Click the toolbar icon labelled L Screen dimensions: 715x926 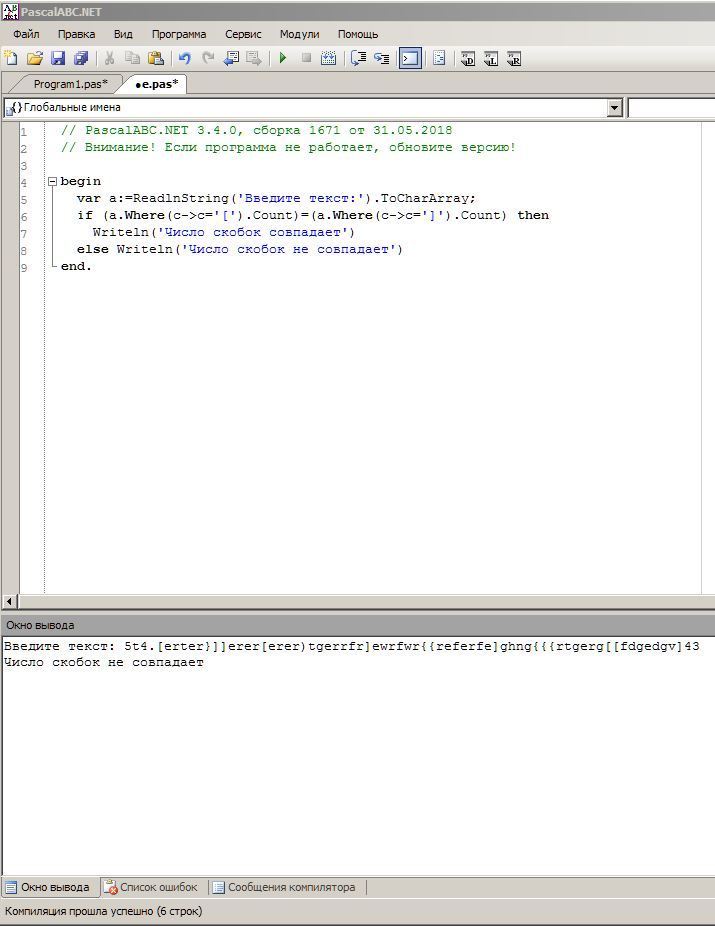(491, 58)
